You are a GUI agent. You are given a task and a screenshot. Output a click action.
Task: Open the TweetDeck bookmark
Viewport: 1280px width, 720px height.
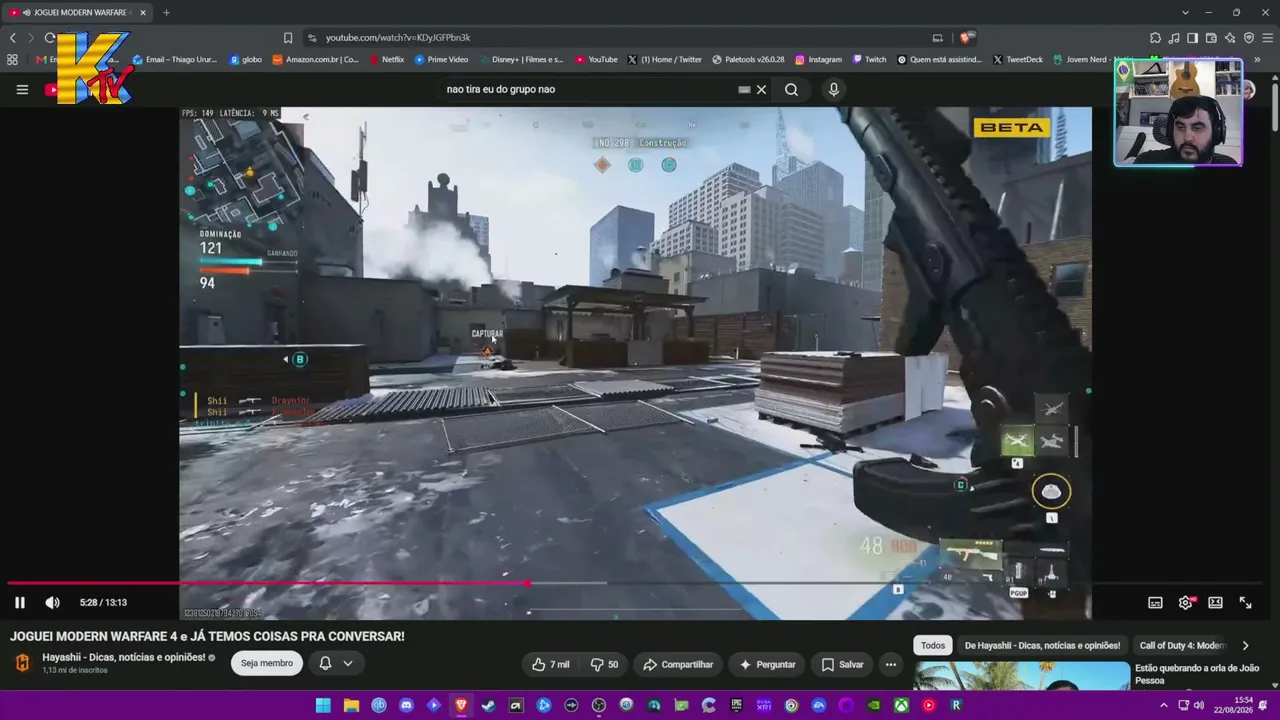point(1018,59)
